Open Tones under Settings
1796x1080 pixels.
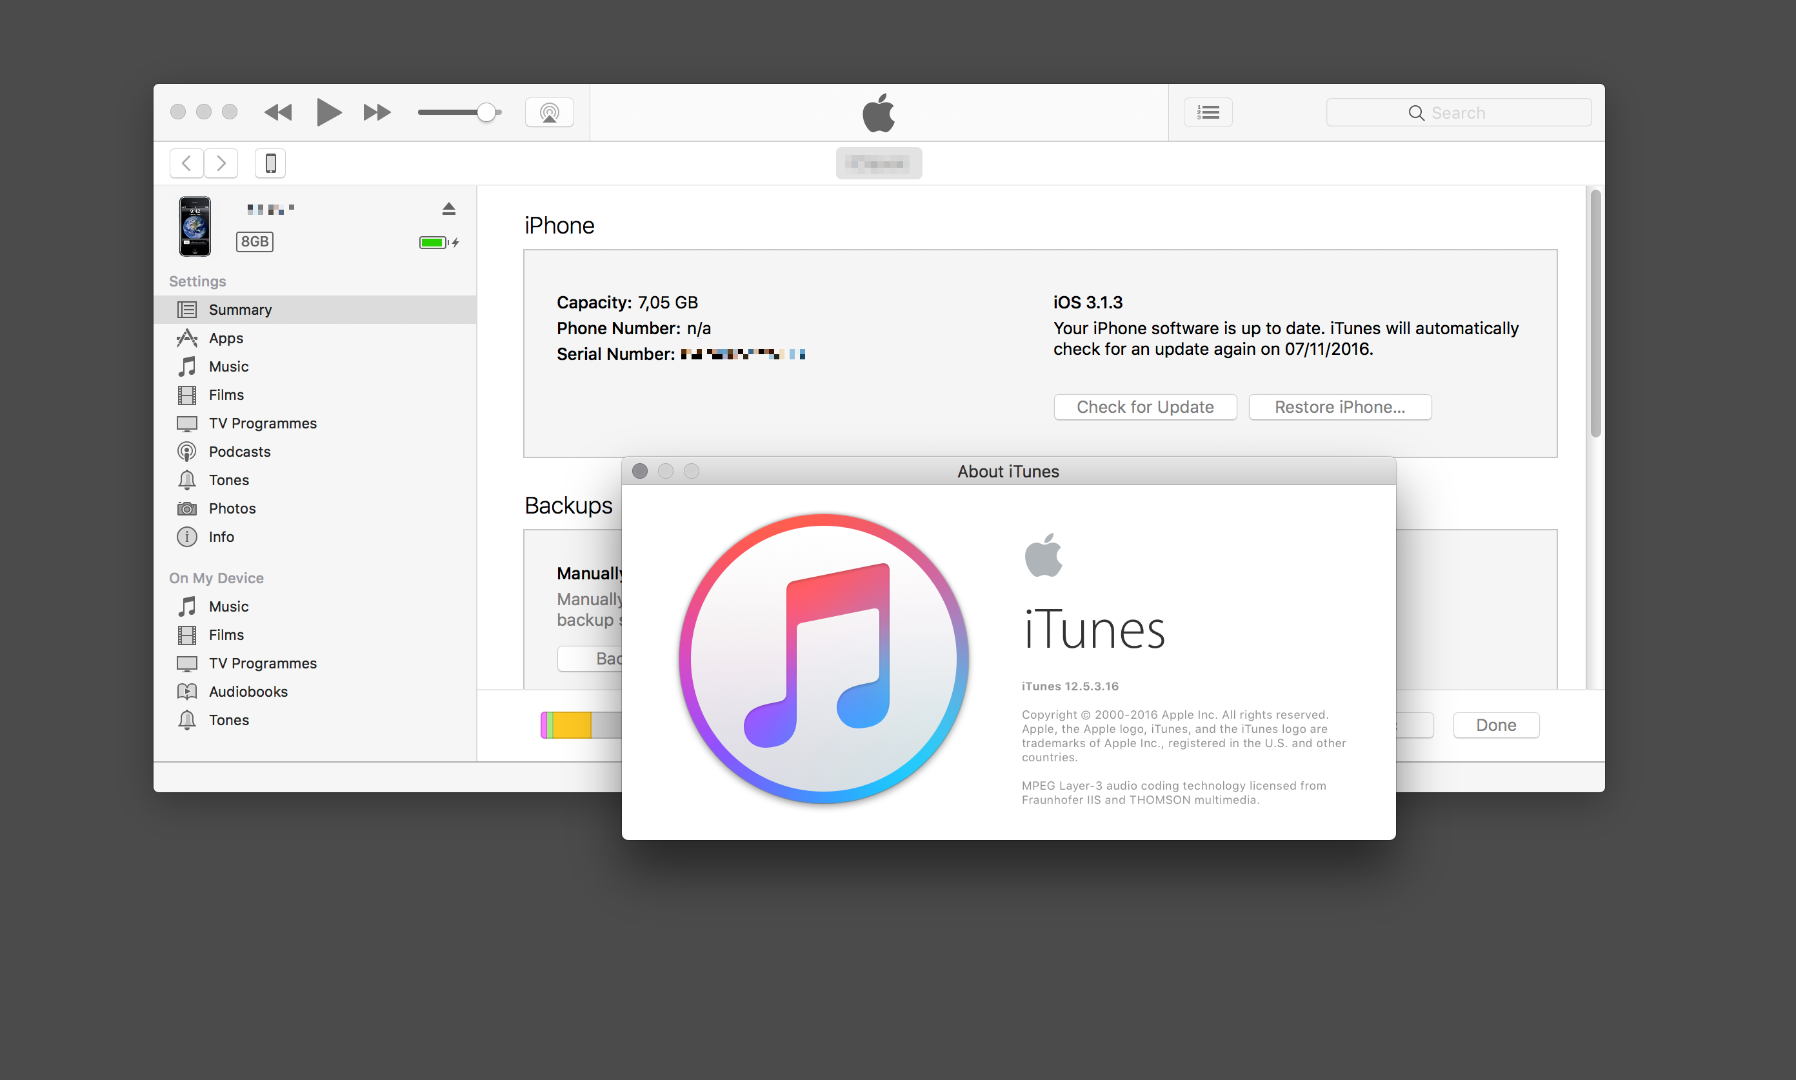coord(315,480)
